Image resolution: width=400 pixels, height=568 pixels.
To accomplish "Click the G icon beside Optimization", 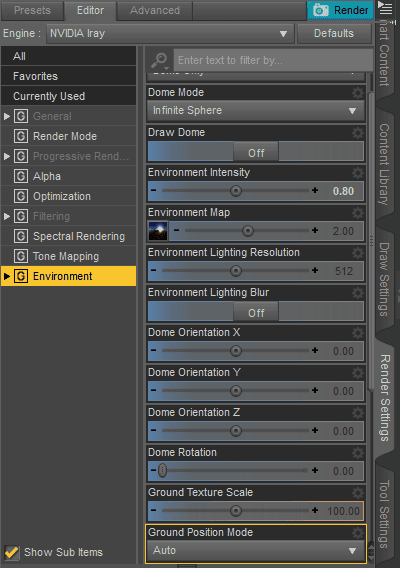I will point(21,196).
